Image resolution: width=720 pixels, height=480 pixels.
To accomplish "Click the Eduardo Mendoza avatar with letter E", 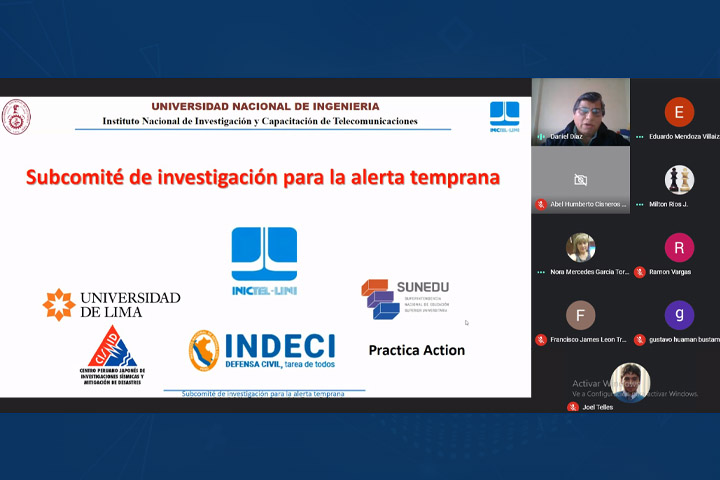I will click(x=679, y=112).
